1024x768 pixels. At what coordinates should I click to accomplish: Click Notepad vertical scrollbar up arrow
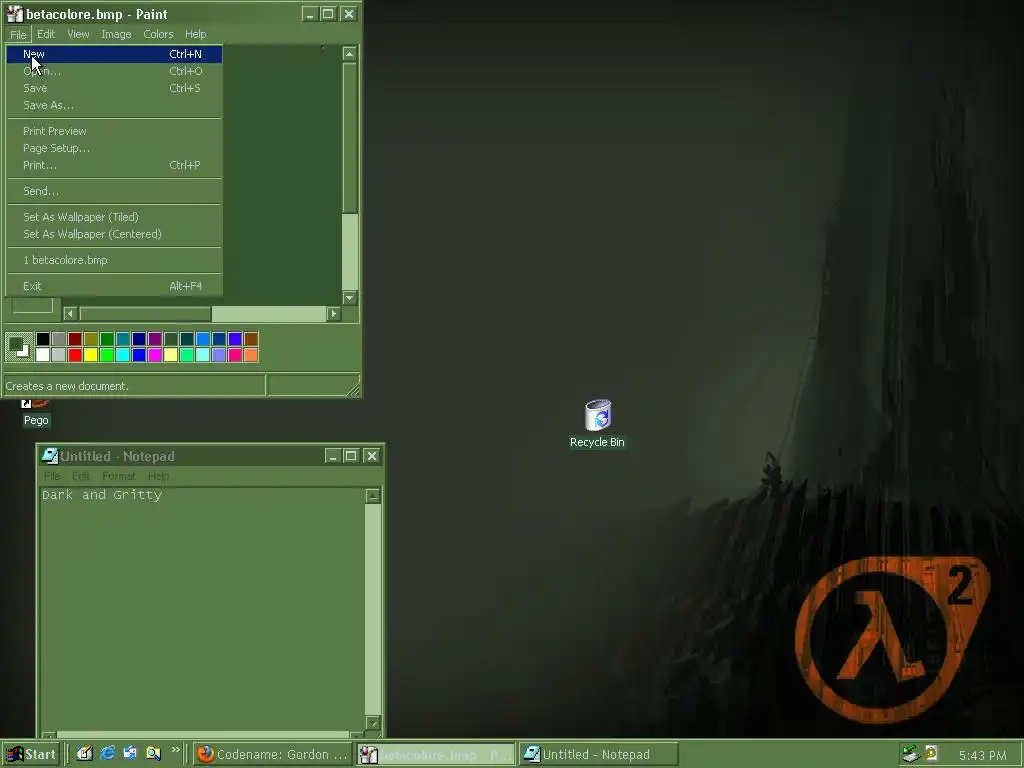click(373, 496)
